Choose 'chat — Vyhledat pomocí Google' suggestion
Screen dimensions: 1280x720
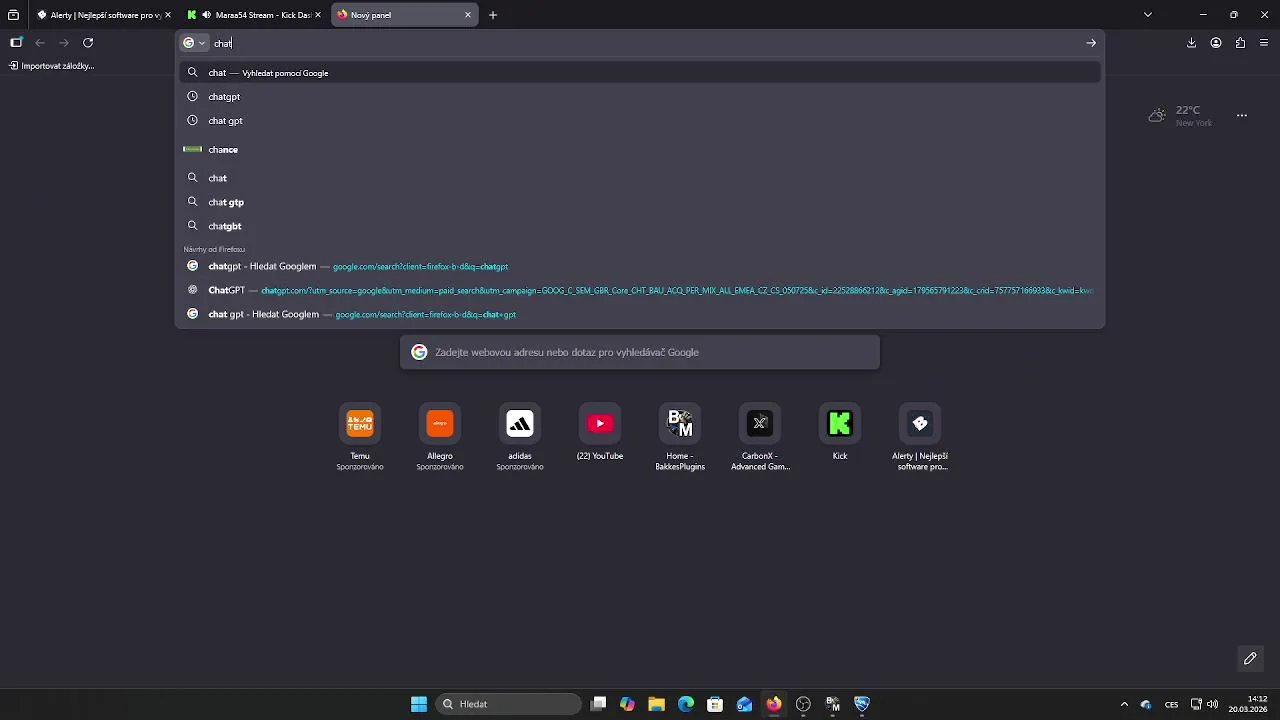pyautogui.click(x=640, y=73)
